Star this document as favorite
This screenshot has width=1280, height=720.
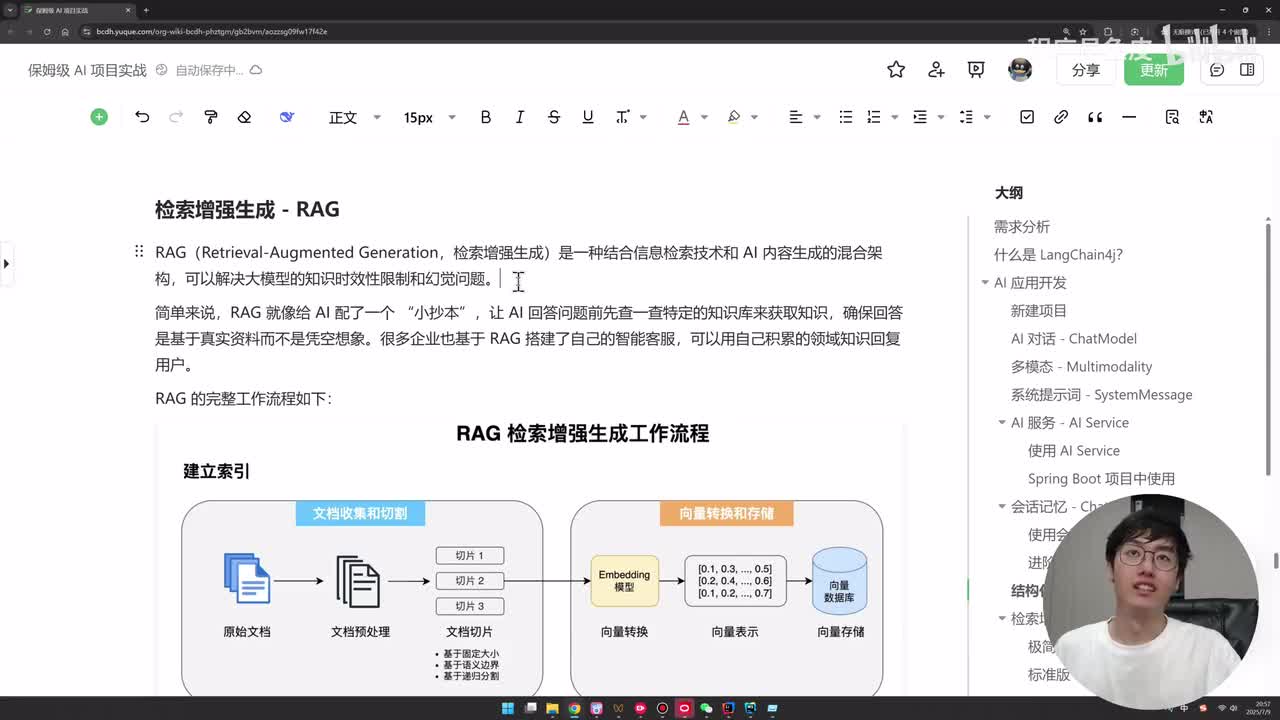(x=896, y=70)
